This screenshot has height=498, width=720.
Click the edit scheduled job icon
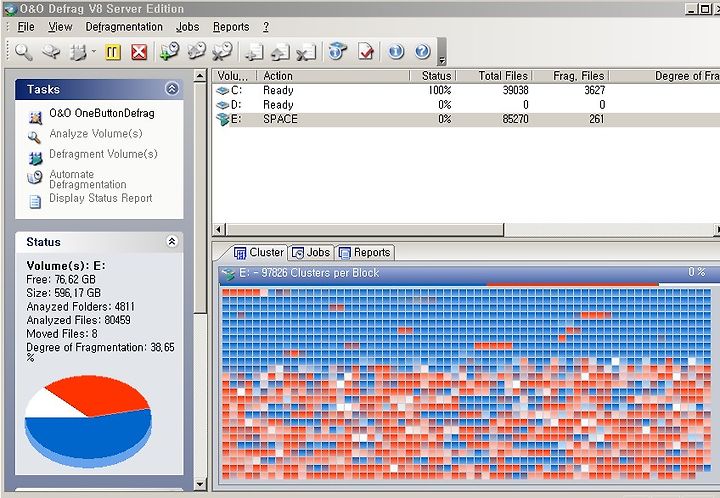[196, 51]
